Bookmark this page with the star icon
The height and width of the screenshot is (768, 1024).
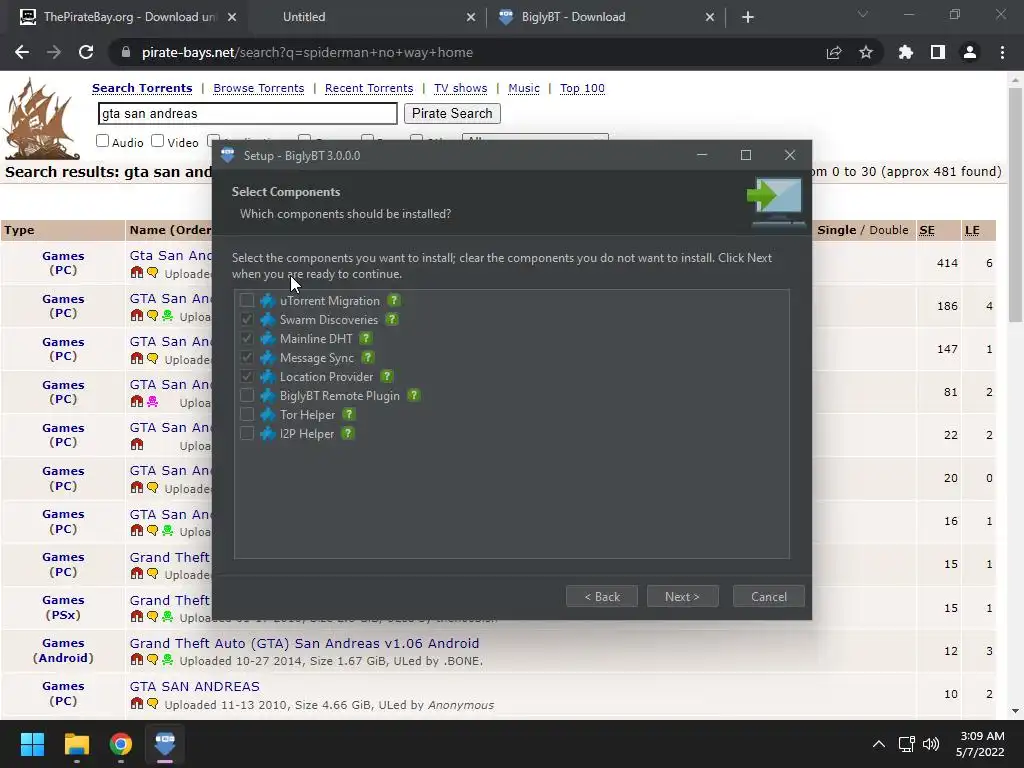866,52
